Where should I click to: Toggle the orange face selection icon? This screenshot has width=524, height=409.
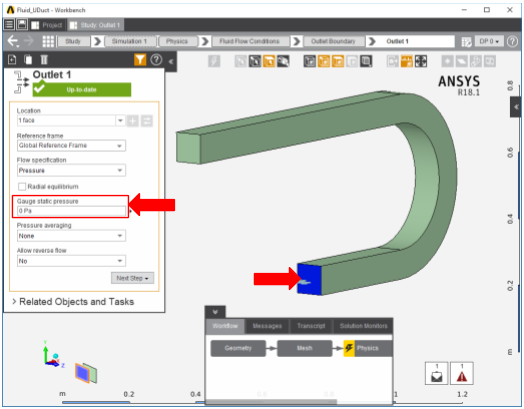click(x=269, y=61)
